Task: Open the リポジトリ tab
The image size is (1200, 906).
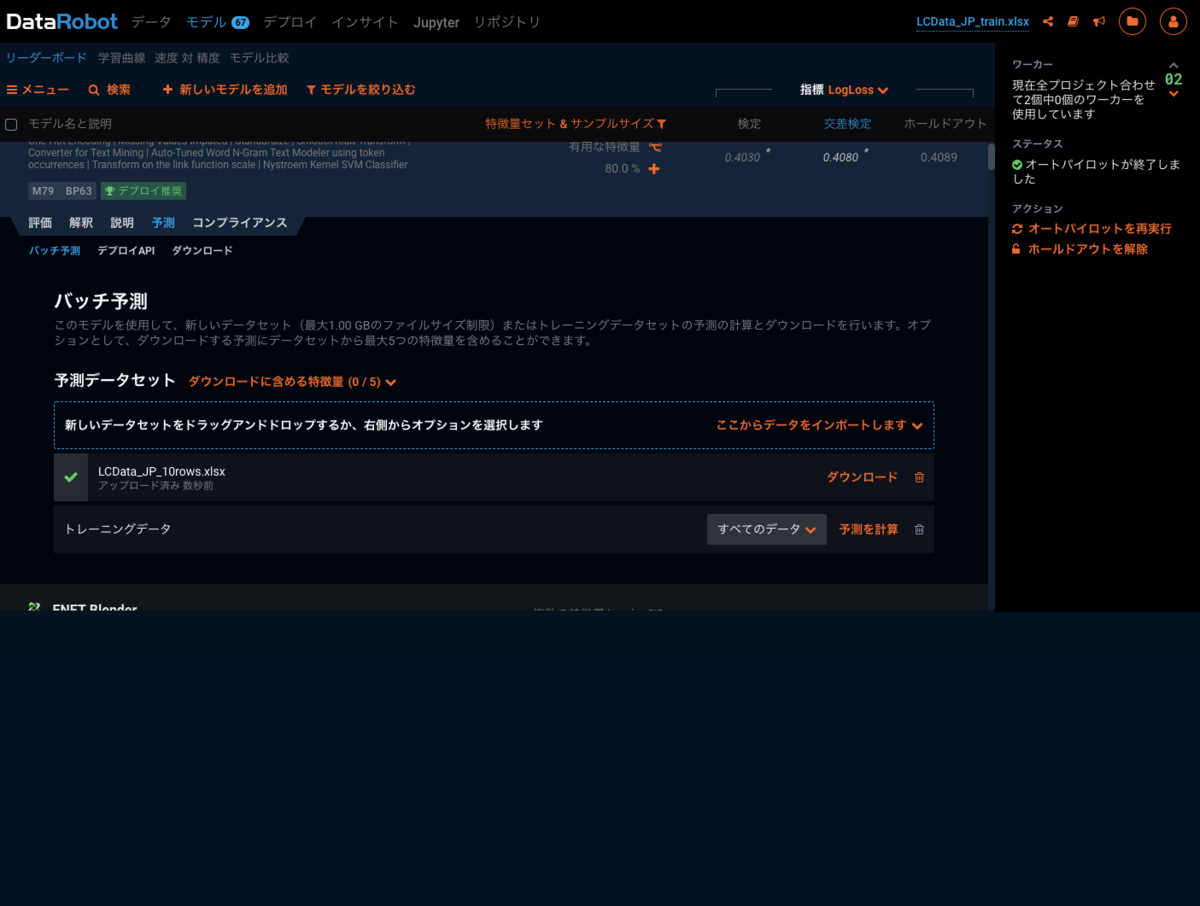Action: (507, 22)
